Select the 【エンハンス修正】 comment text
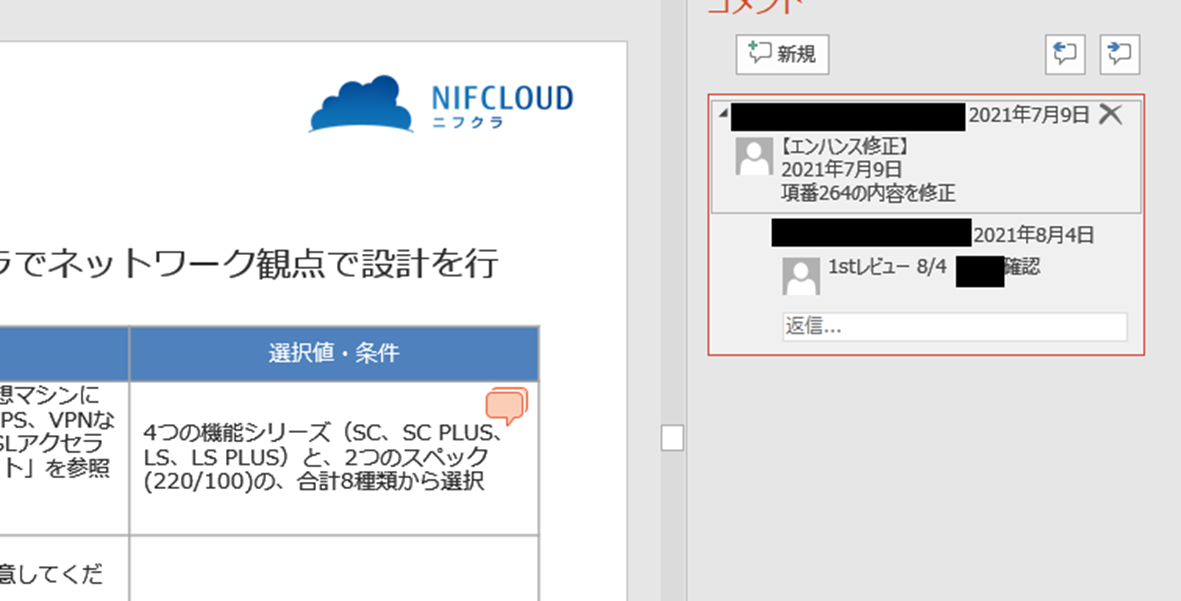The width and height of the screenshot is (1181, 601). coord(845,146)
